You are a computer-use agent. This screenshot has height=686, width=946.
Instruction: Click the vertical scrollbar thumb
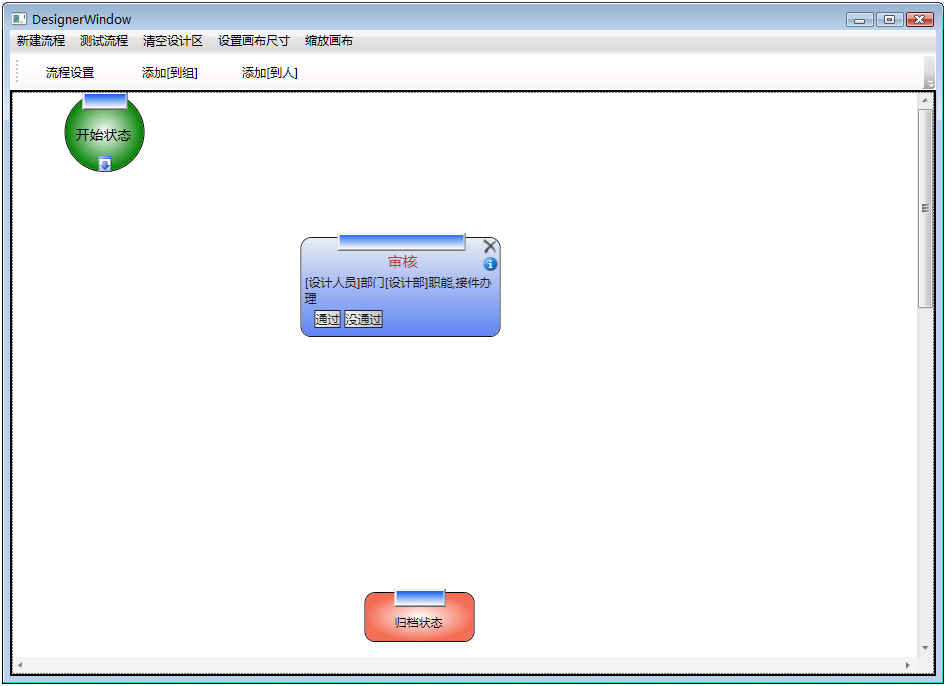pos(925,209)
